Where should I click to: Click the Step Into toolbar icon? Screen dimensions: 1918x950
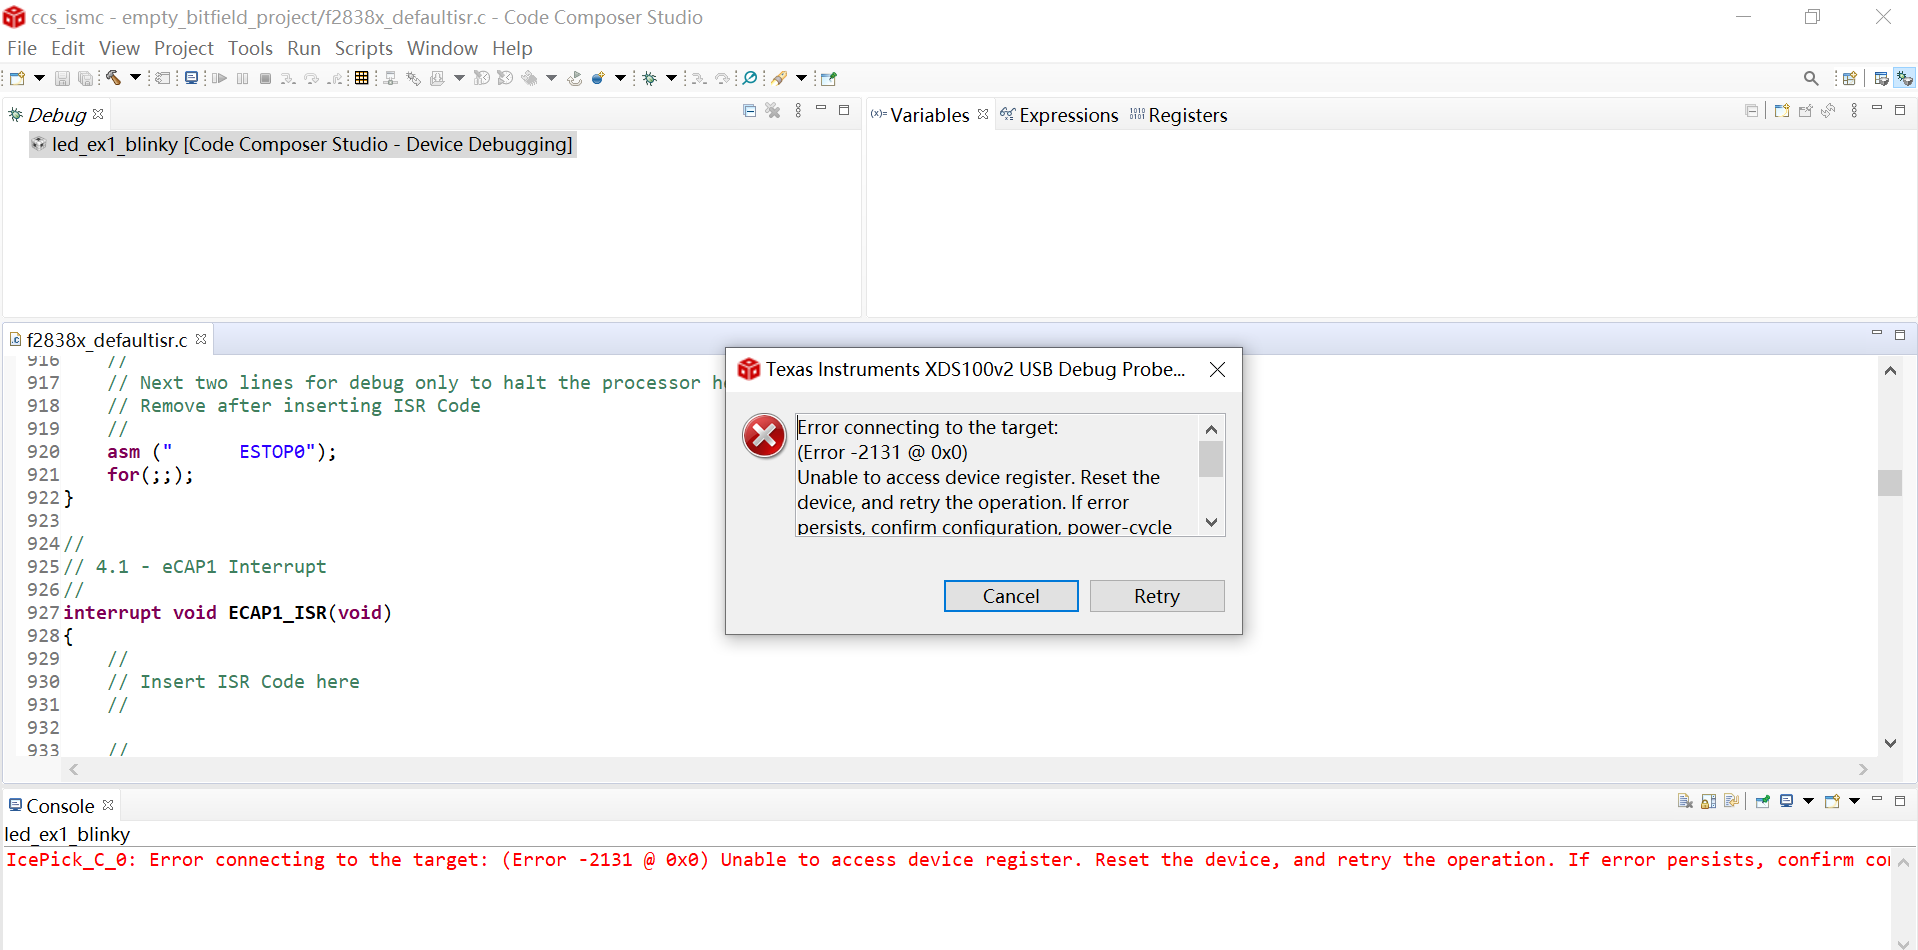(288, 78)
